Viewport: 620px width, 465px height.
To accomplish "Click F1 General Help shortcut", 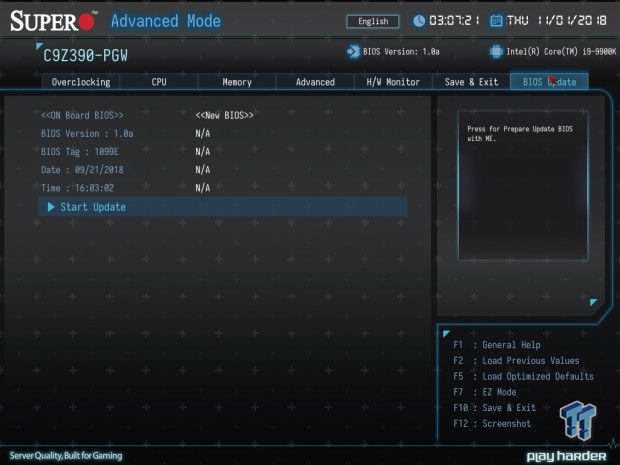I will pos(497,345).
